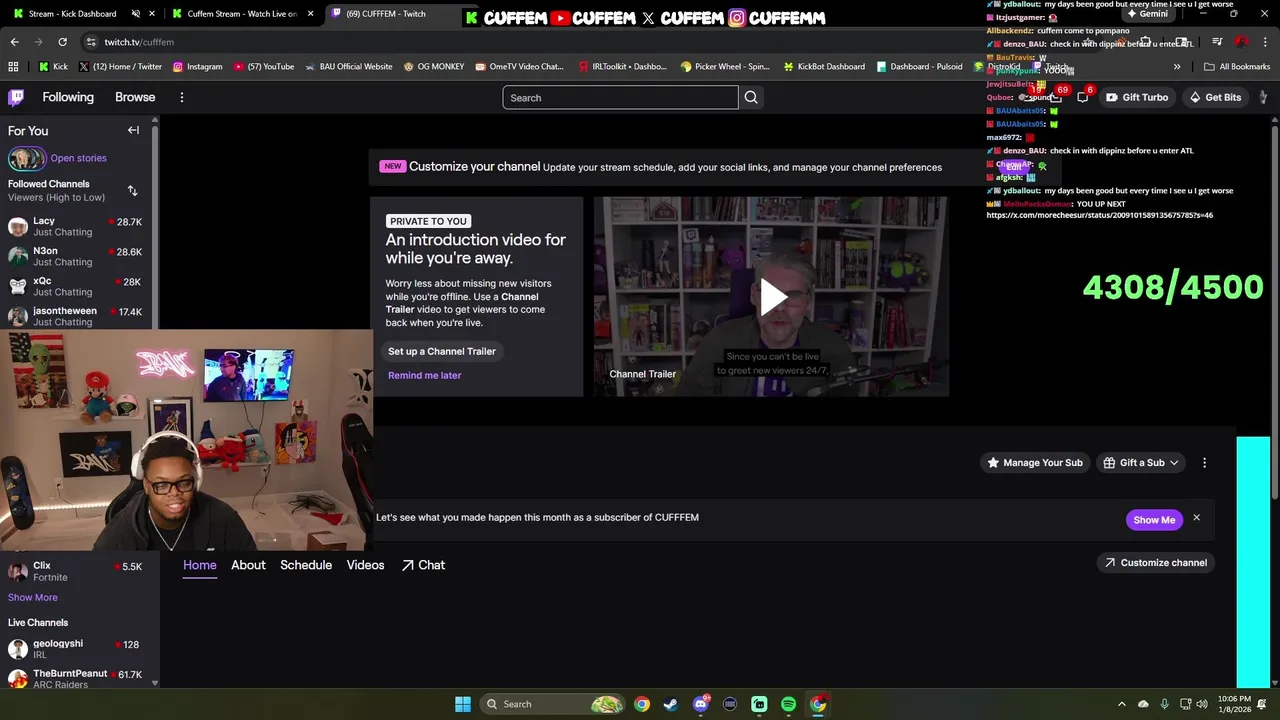Open first Chrome icon on taskbar

tap(641, 704)
